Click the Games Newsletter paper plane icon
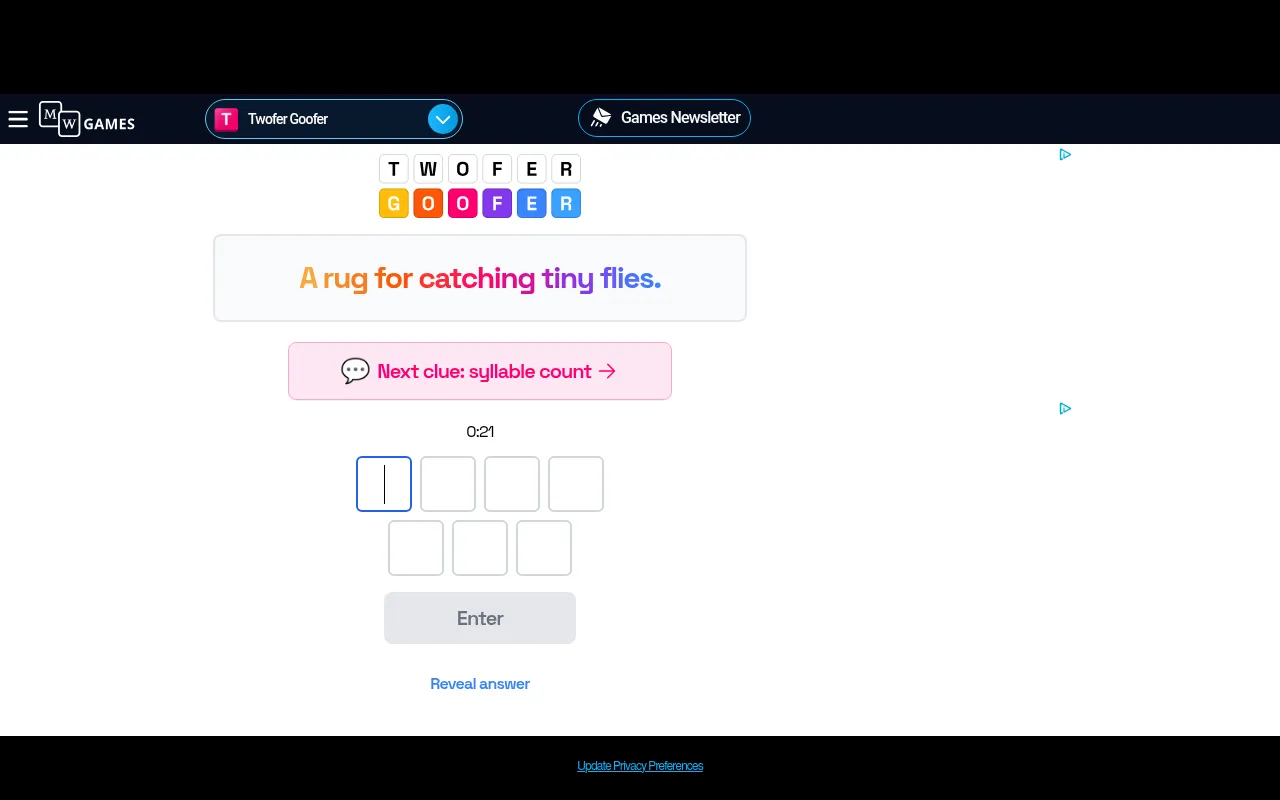This screenshot has height=800, width=1280. [601, 118]
